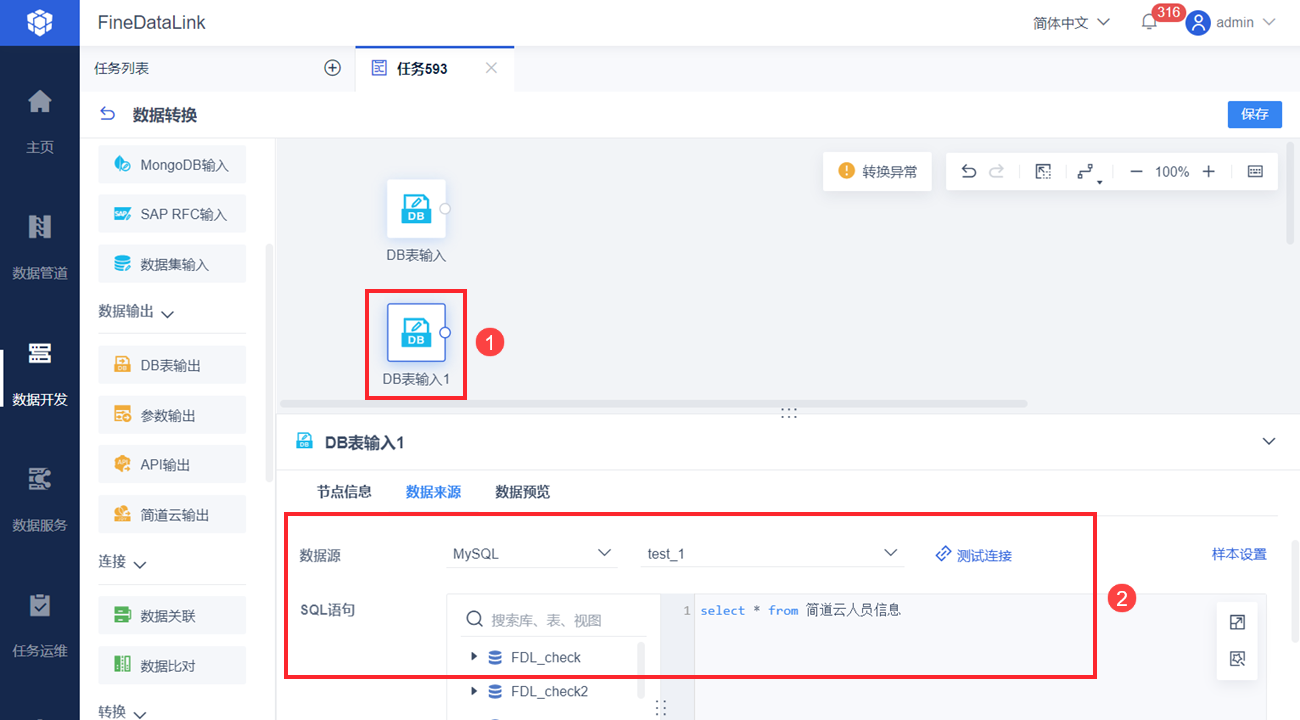
Task: Choose the 参数输出 operator
Action: [172, 415]
